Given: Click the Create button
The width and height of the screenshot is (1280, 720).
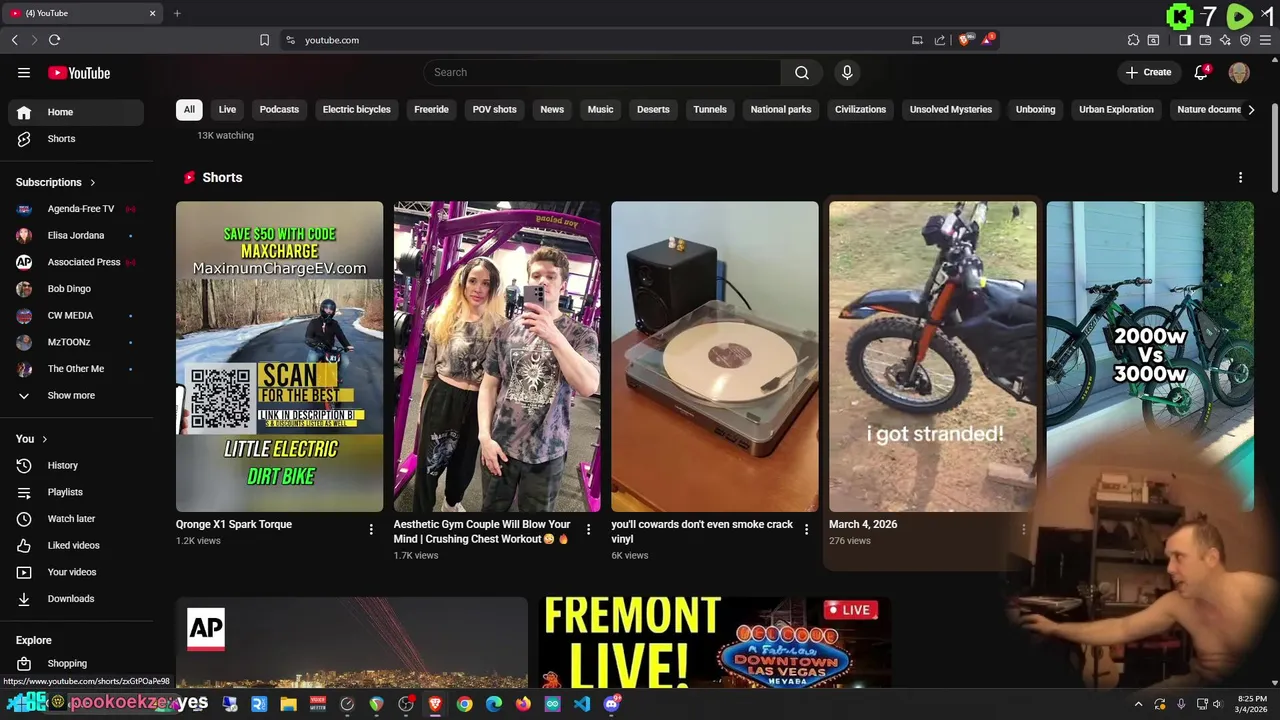Looking at the screenshot, I should click(1148, 72).
